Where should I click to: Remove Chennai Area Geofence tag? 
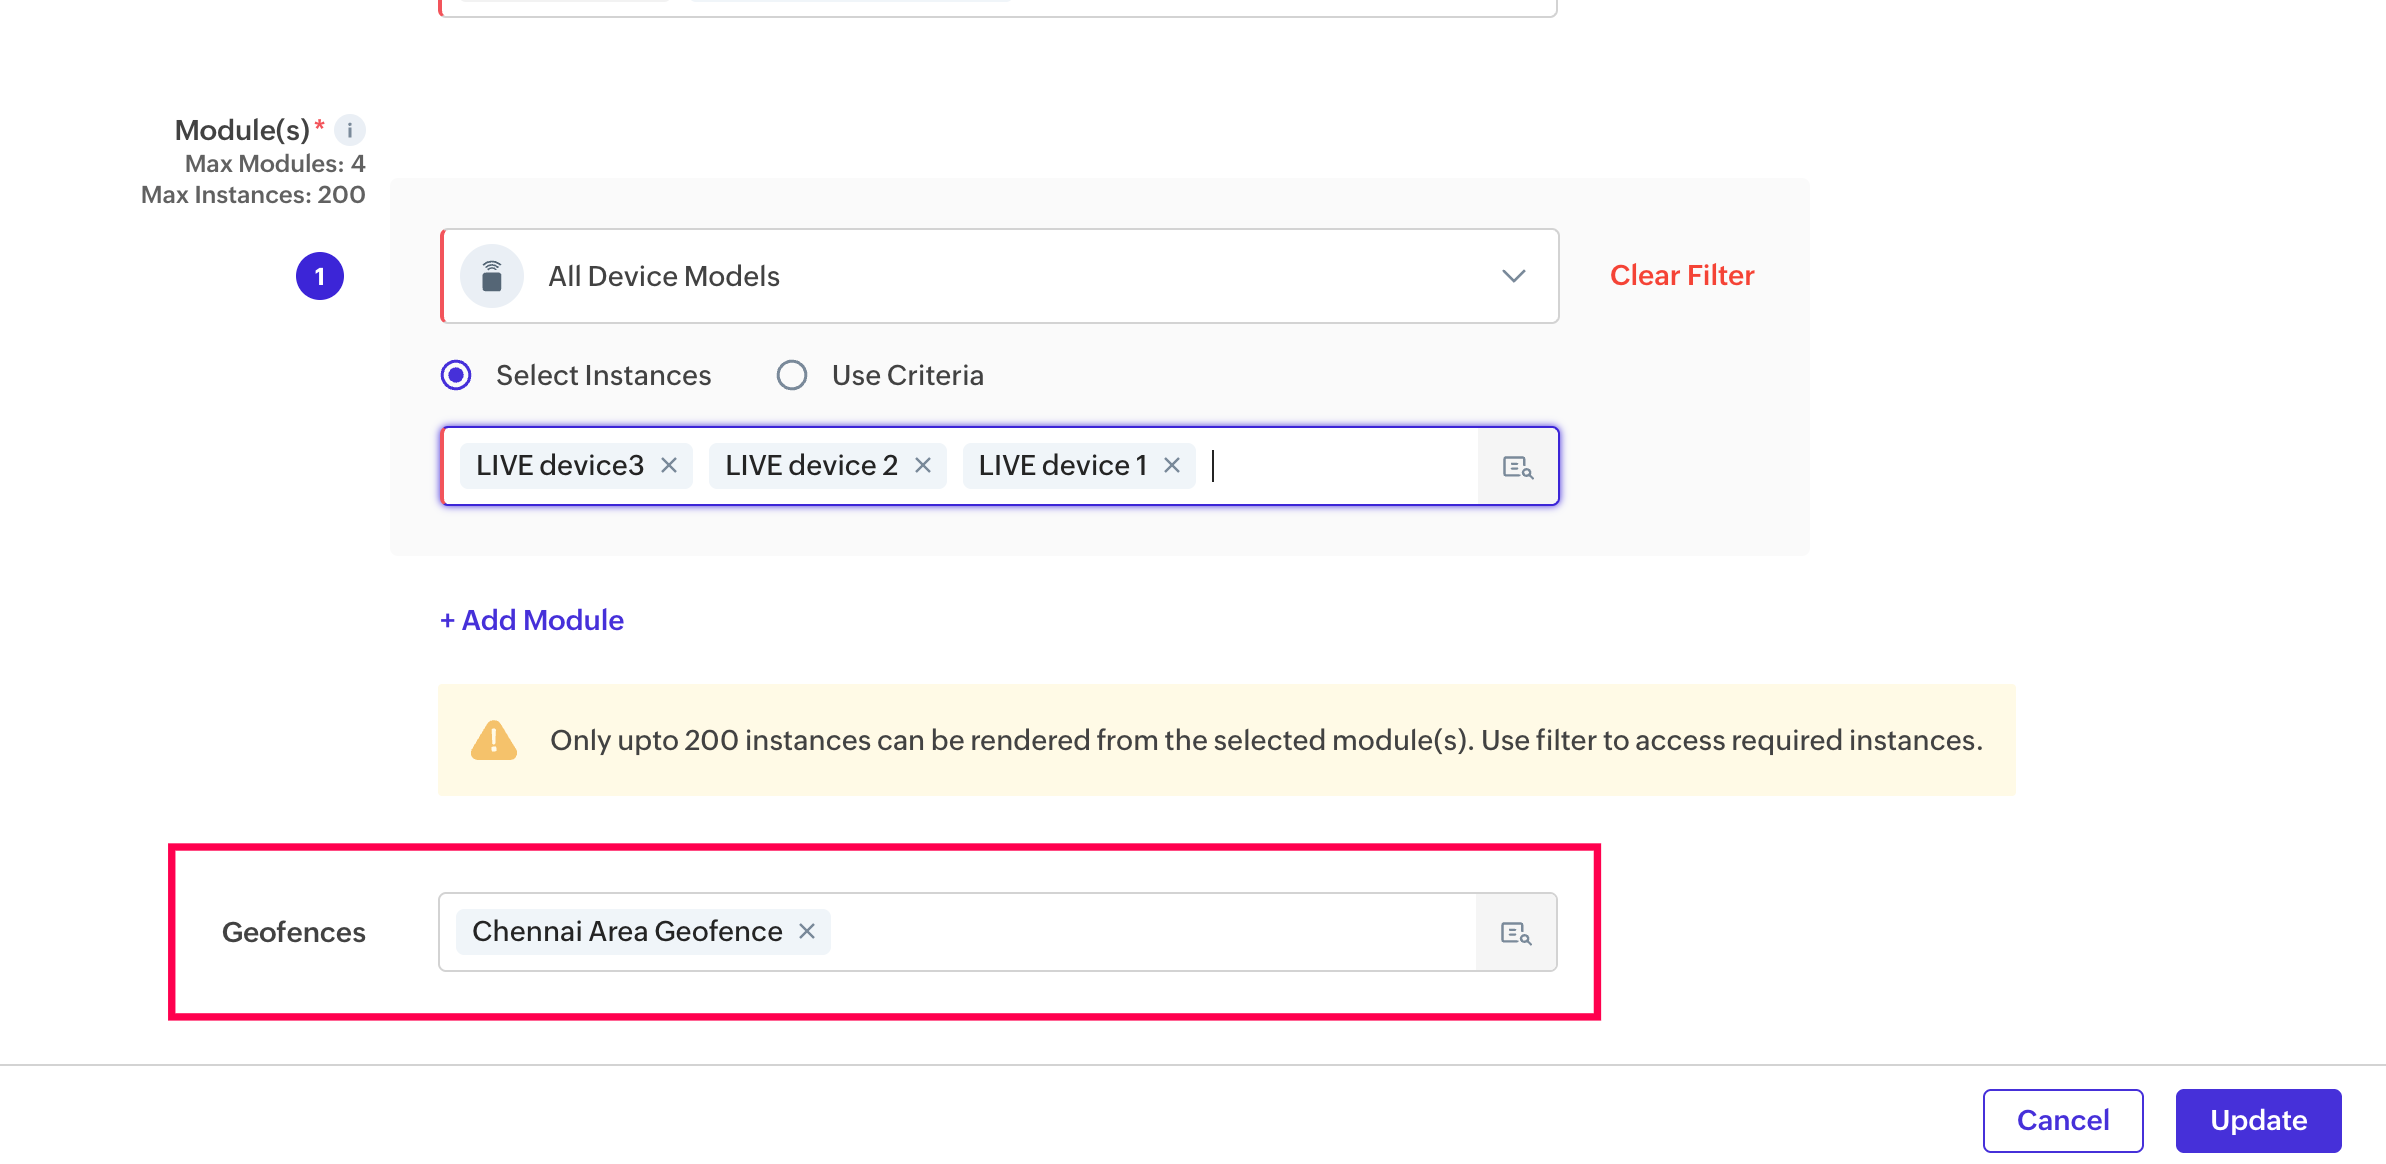tap(807, 932)
